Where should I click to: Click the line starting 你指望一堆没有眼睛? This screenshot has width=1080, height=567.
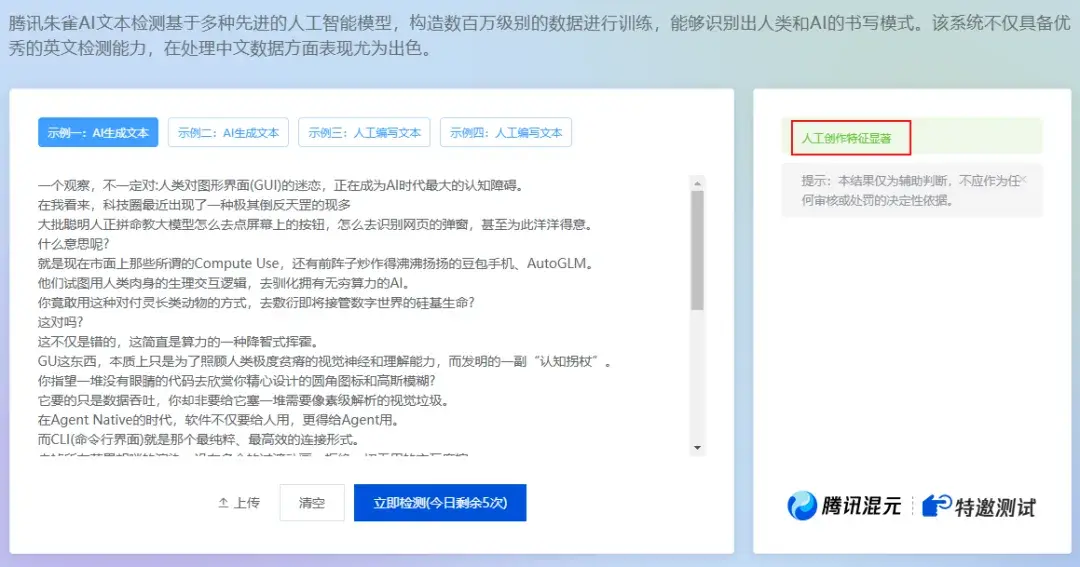click(x=237, y=380)
